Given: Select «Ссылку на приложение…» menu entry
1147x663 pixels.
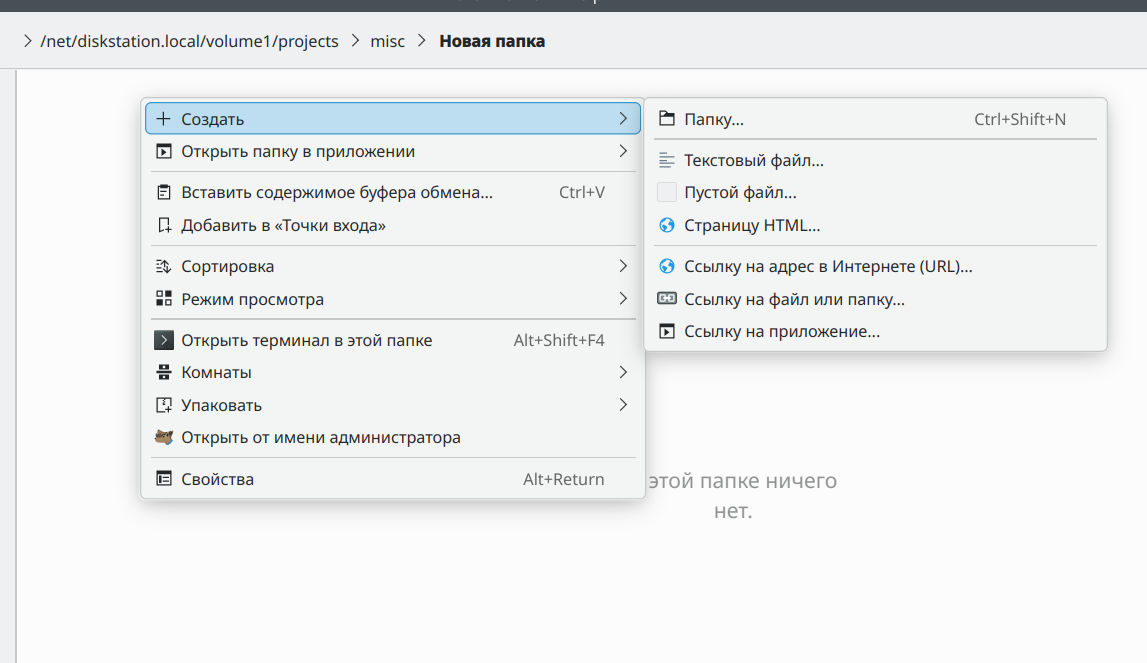Looking at the screenshot, I should tap(781, 331).
